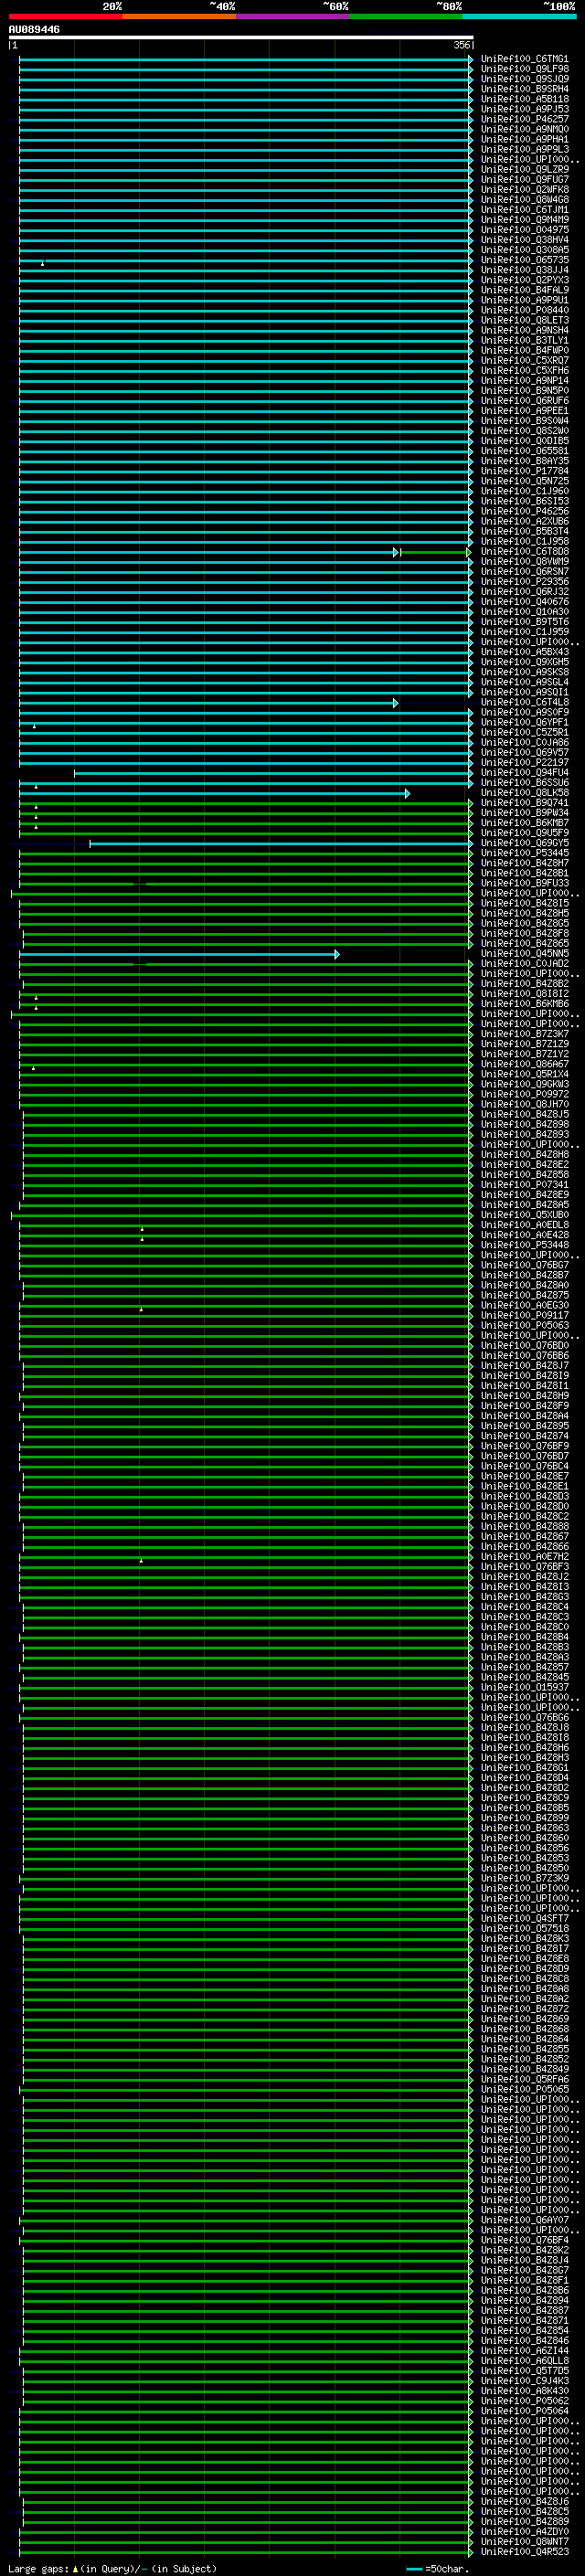This screenshot has width=585, height=2576.
Task: Select the UniRef100_Q8JH70 label
Action: pyautogui.click(x=525, y=1105)
